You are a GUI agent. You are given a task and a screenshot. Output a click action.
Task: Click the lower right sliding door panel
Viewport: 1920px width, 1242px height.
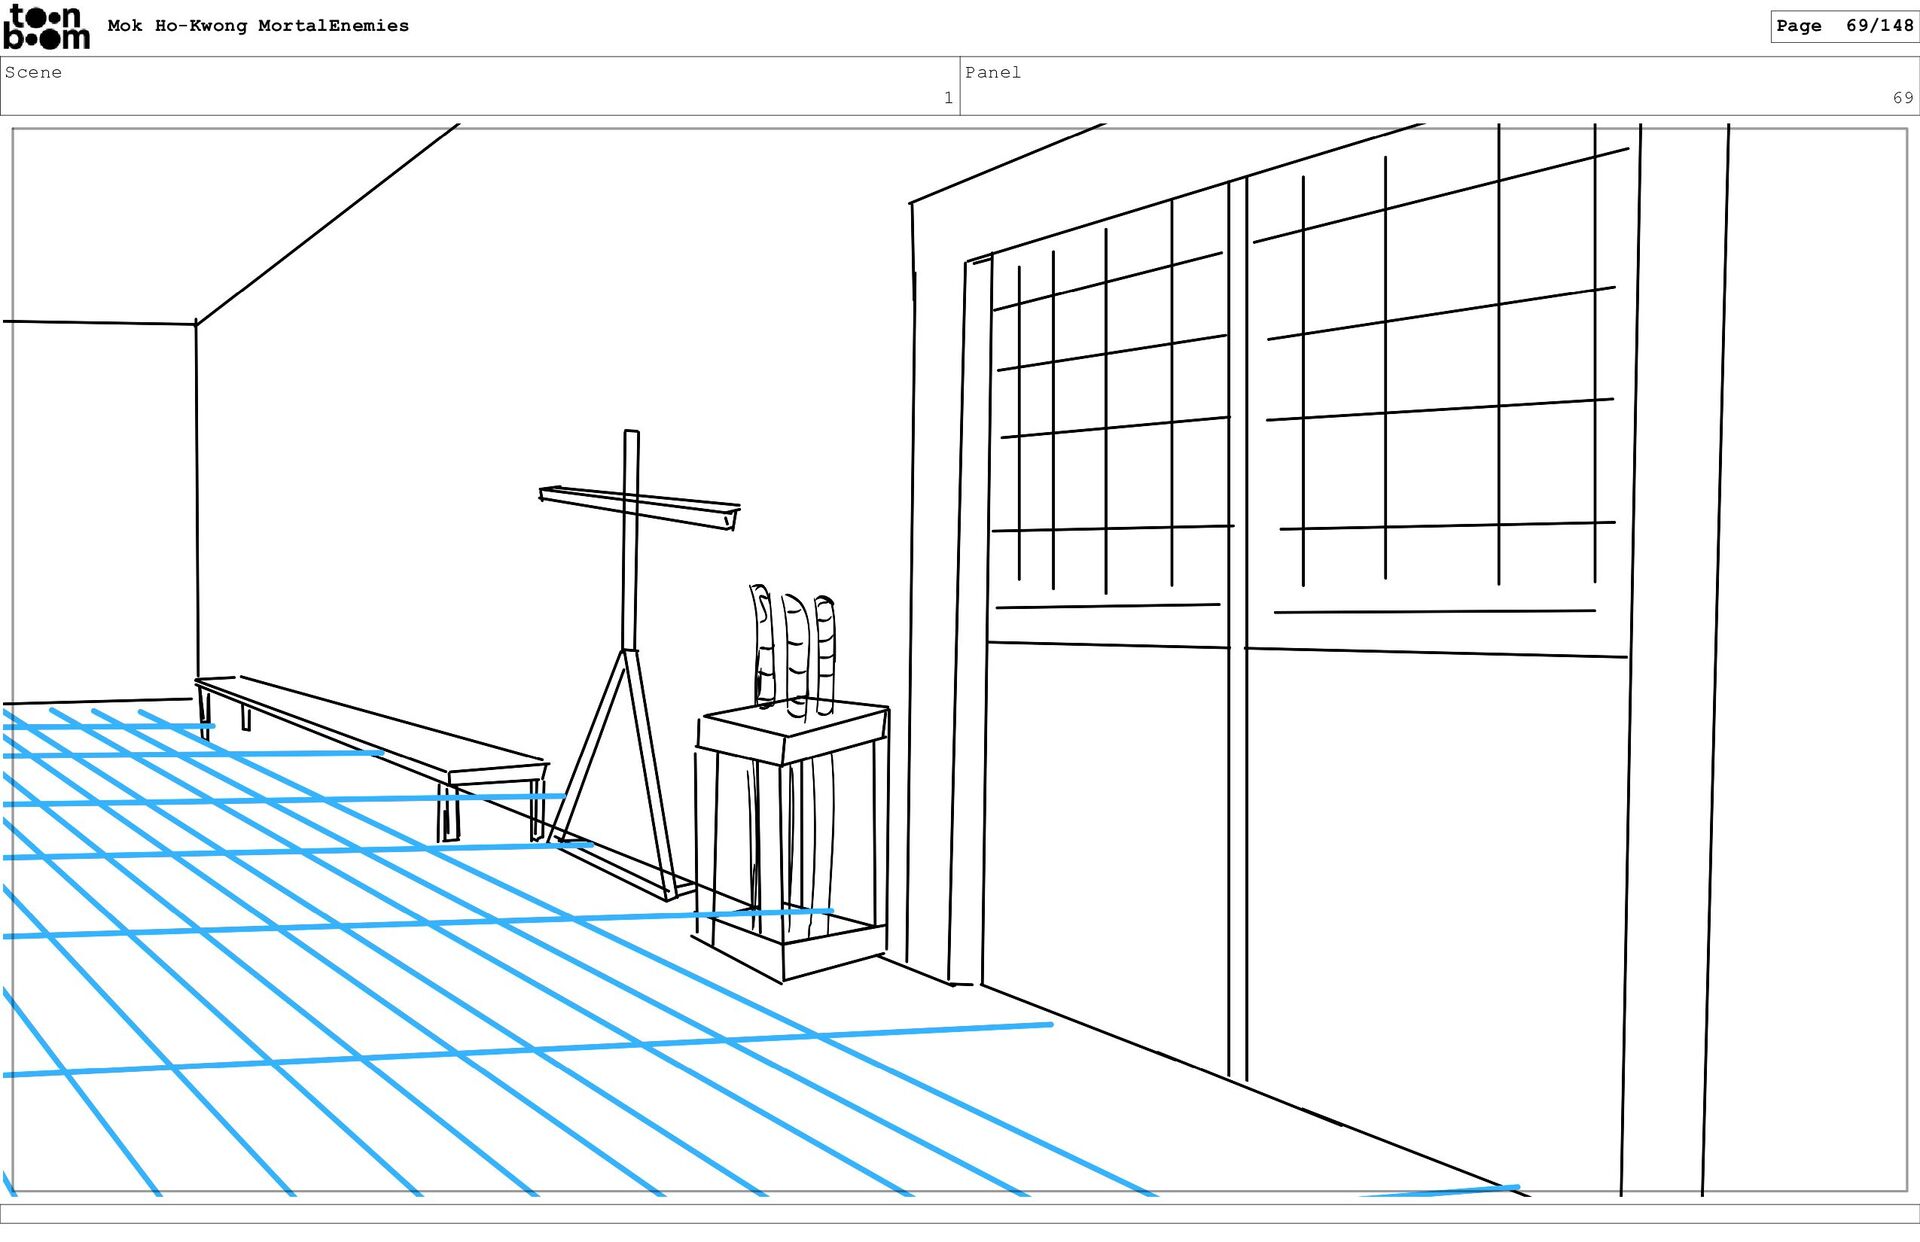tap(1435, 880)
